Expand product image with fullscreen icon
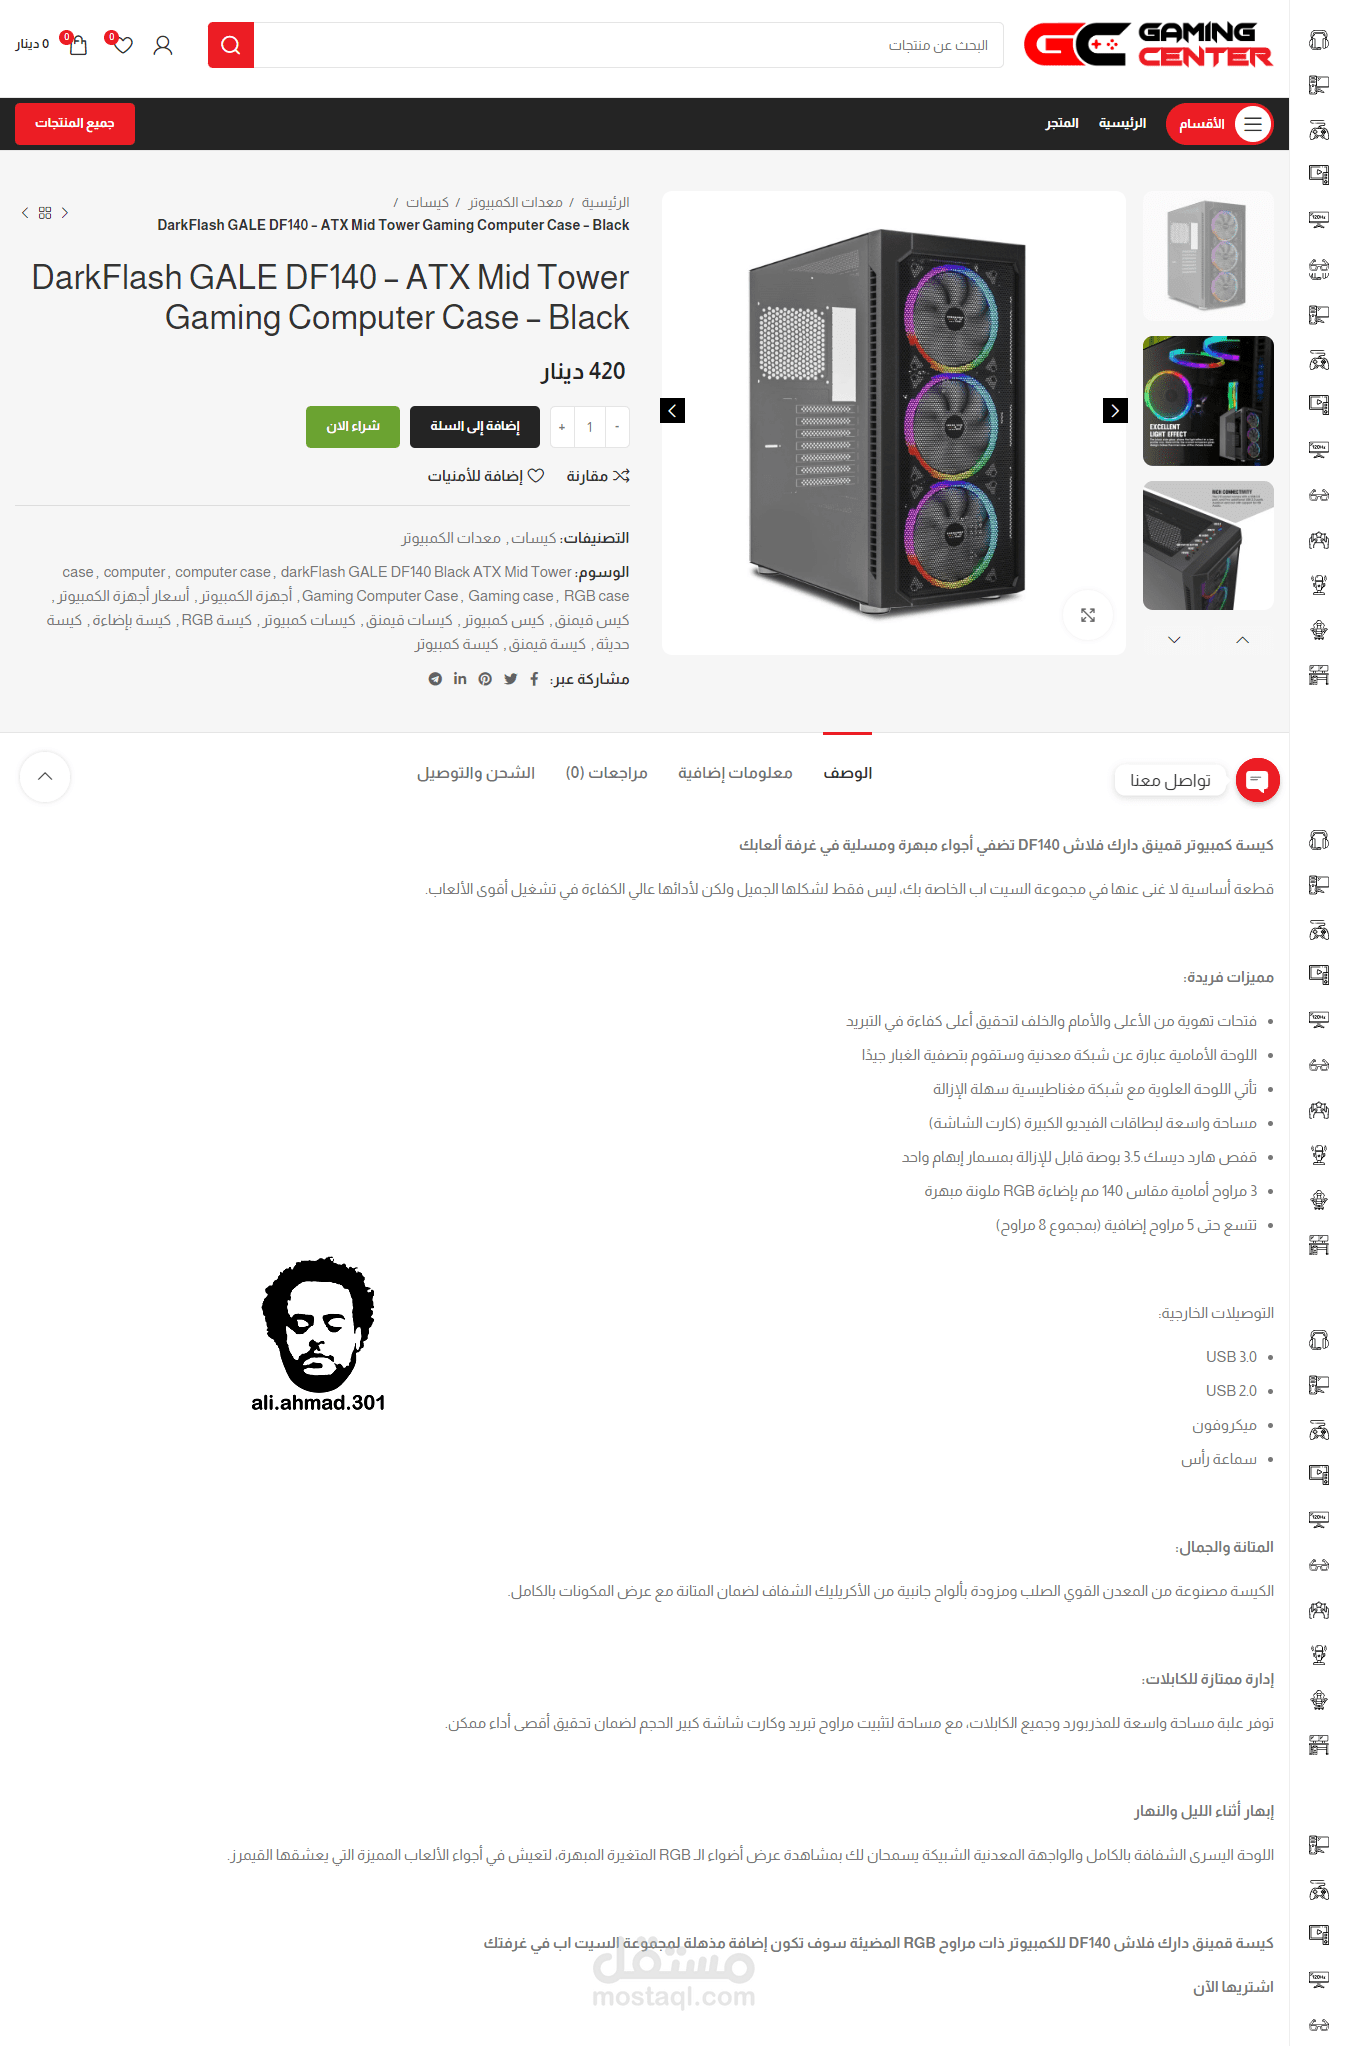 [1088, 615]
